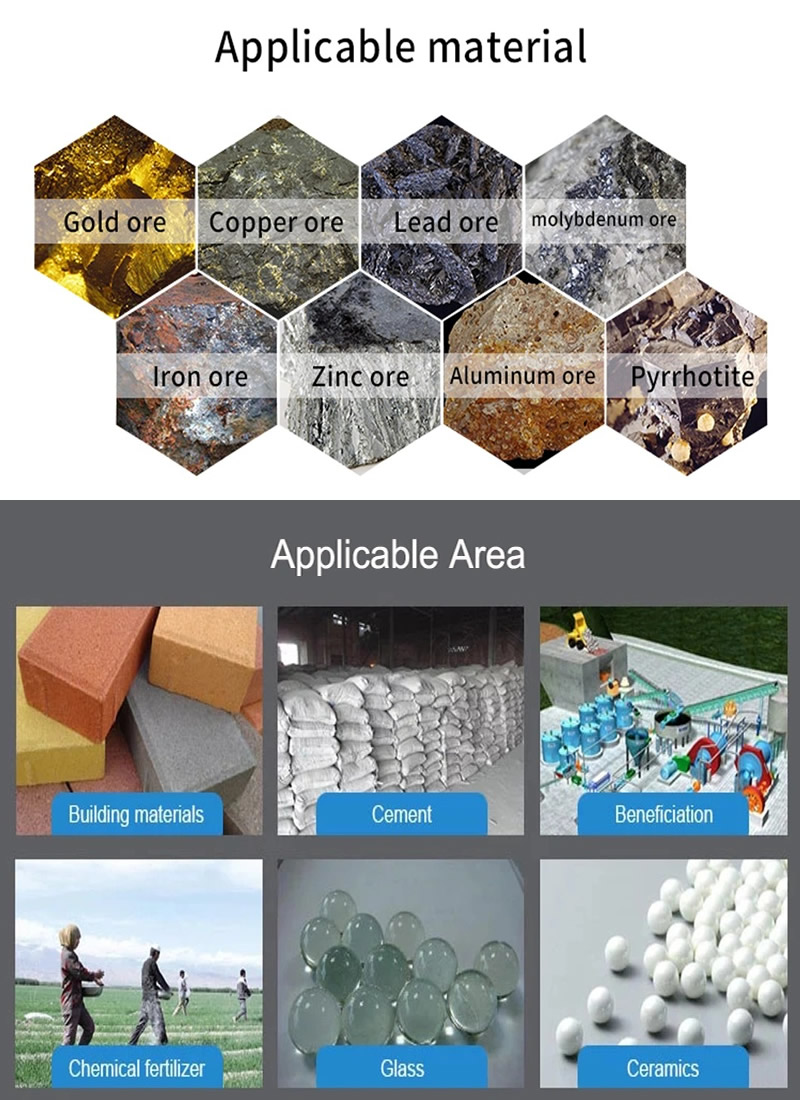Image resolution: width=800 pixels, height=1100 pixels.
Task: Open the Chemical fertilizer label
Action: point(137,1067)
